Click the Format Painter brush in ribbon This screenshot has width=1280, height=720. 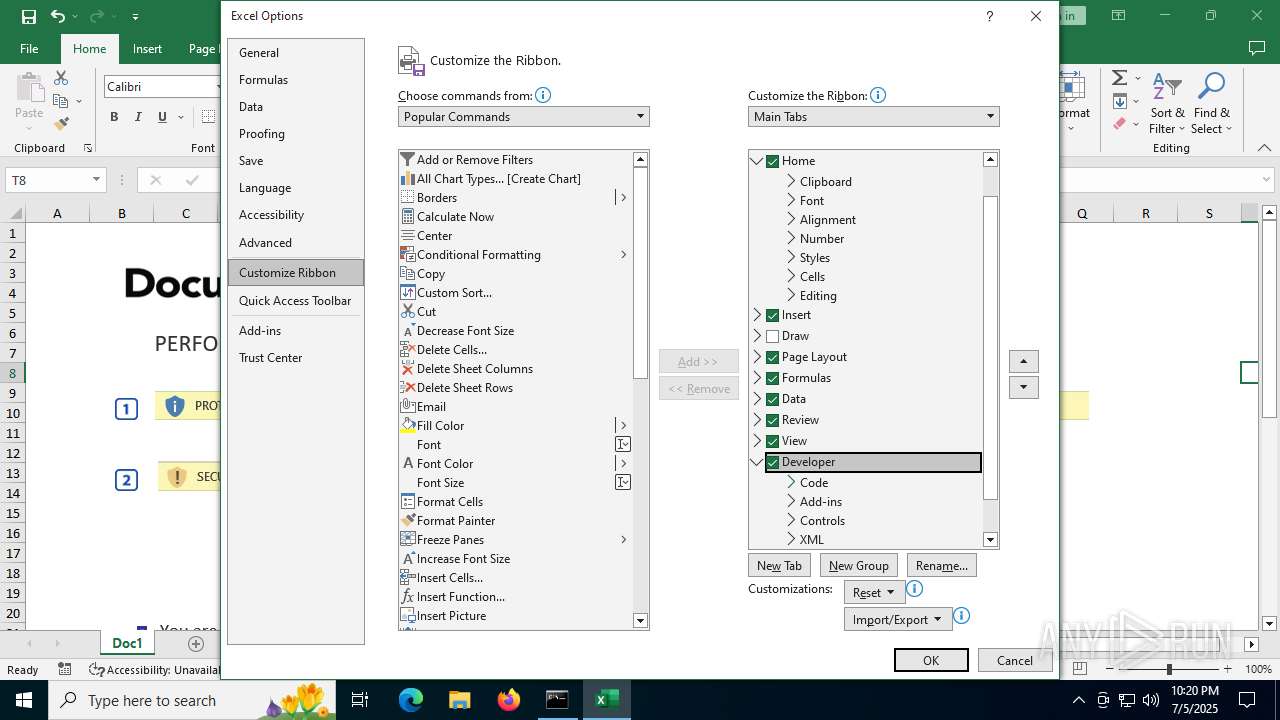[x=61, y=124]
